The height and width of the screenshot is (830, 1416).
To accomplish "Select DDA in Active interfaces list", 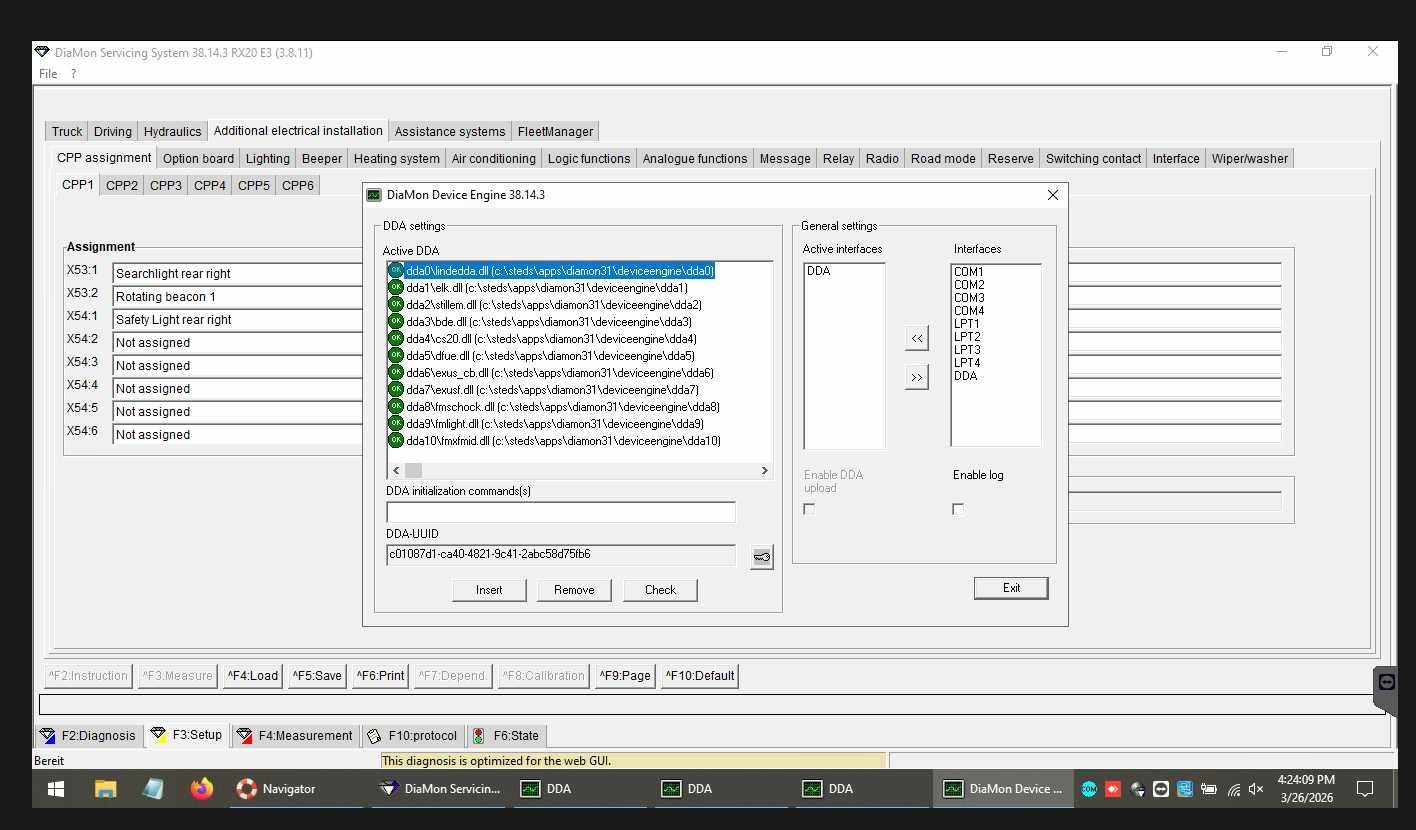I will pos(818,271).
